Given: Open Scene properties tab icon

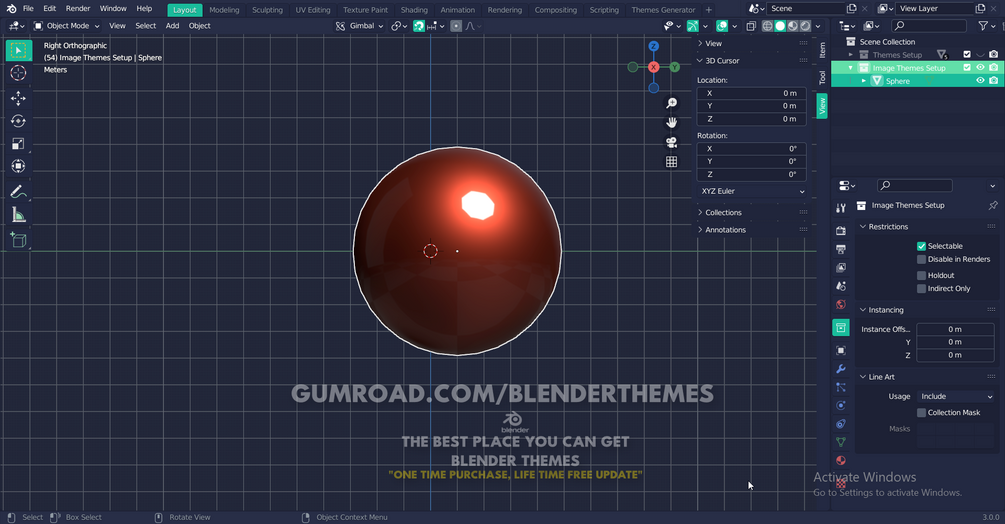Looking at the screenshot, I should click(841, 286).
